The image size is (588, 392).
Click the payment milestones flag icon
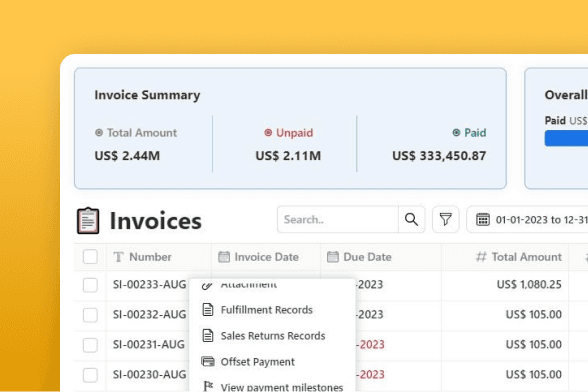[x=208, y=386]
